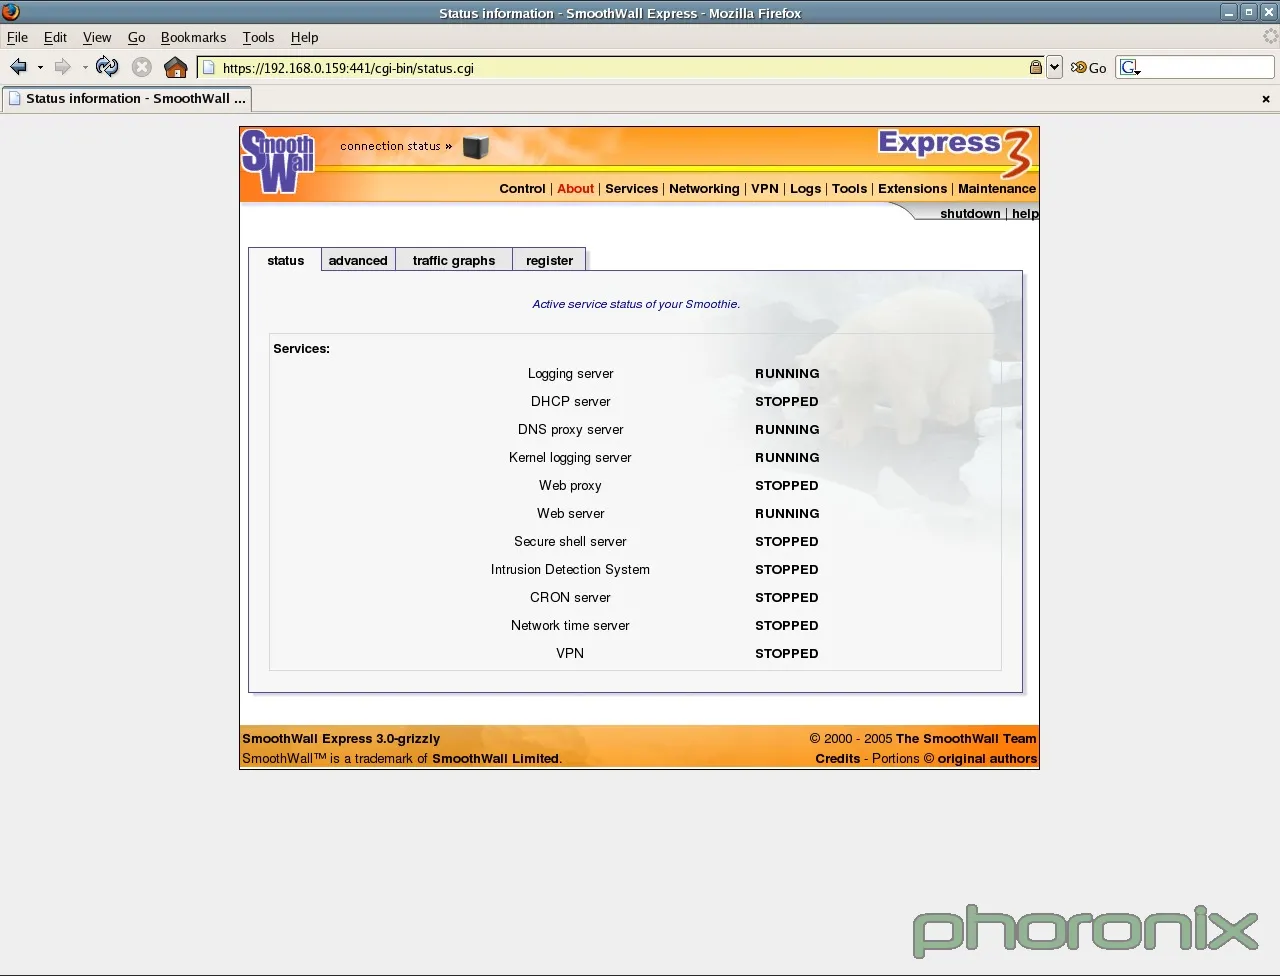The width and height of the screenshot is (1280, 976).
Task: Click the Logging server row label
Action: [x=570, y=373]
